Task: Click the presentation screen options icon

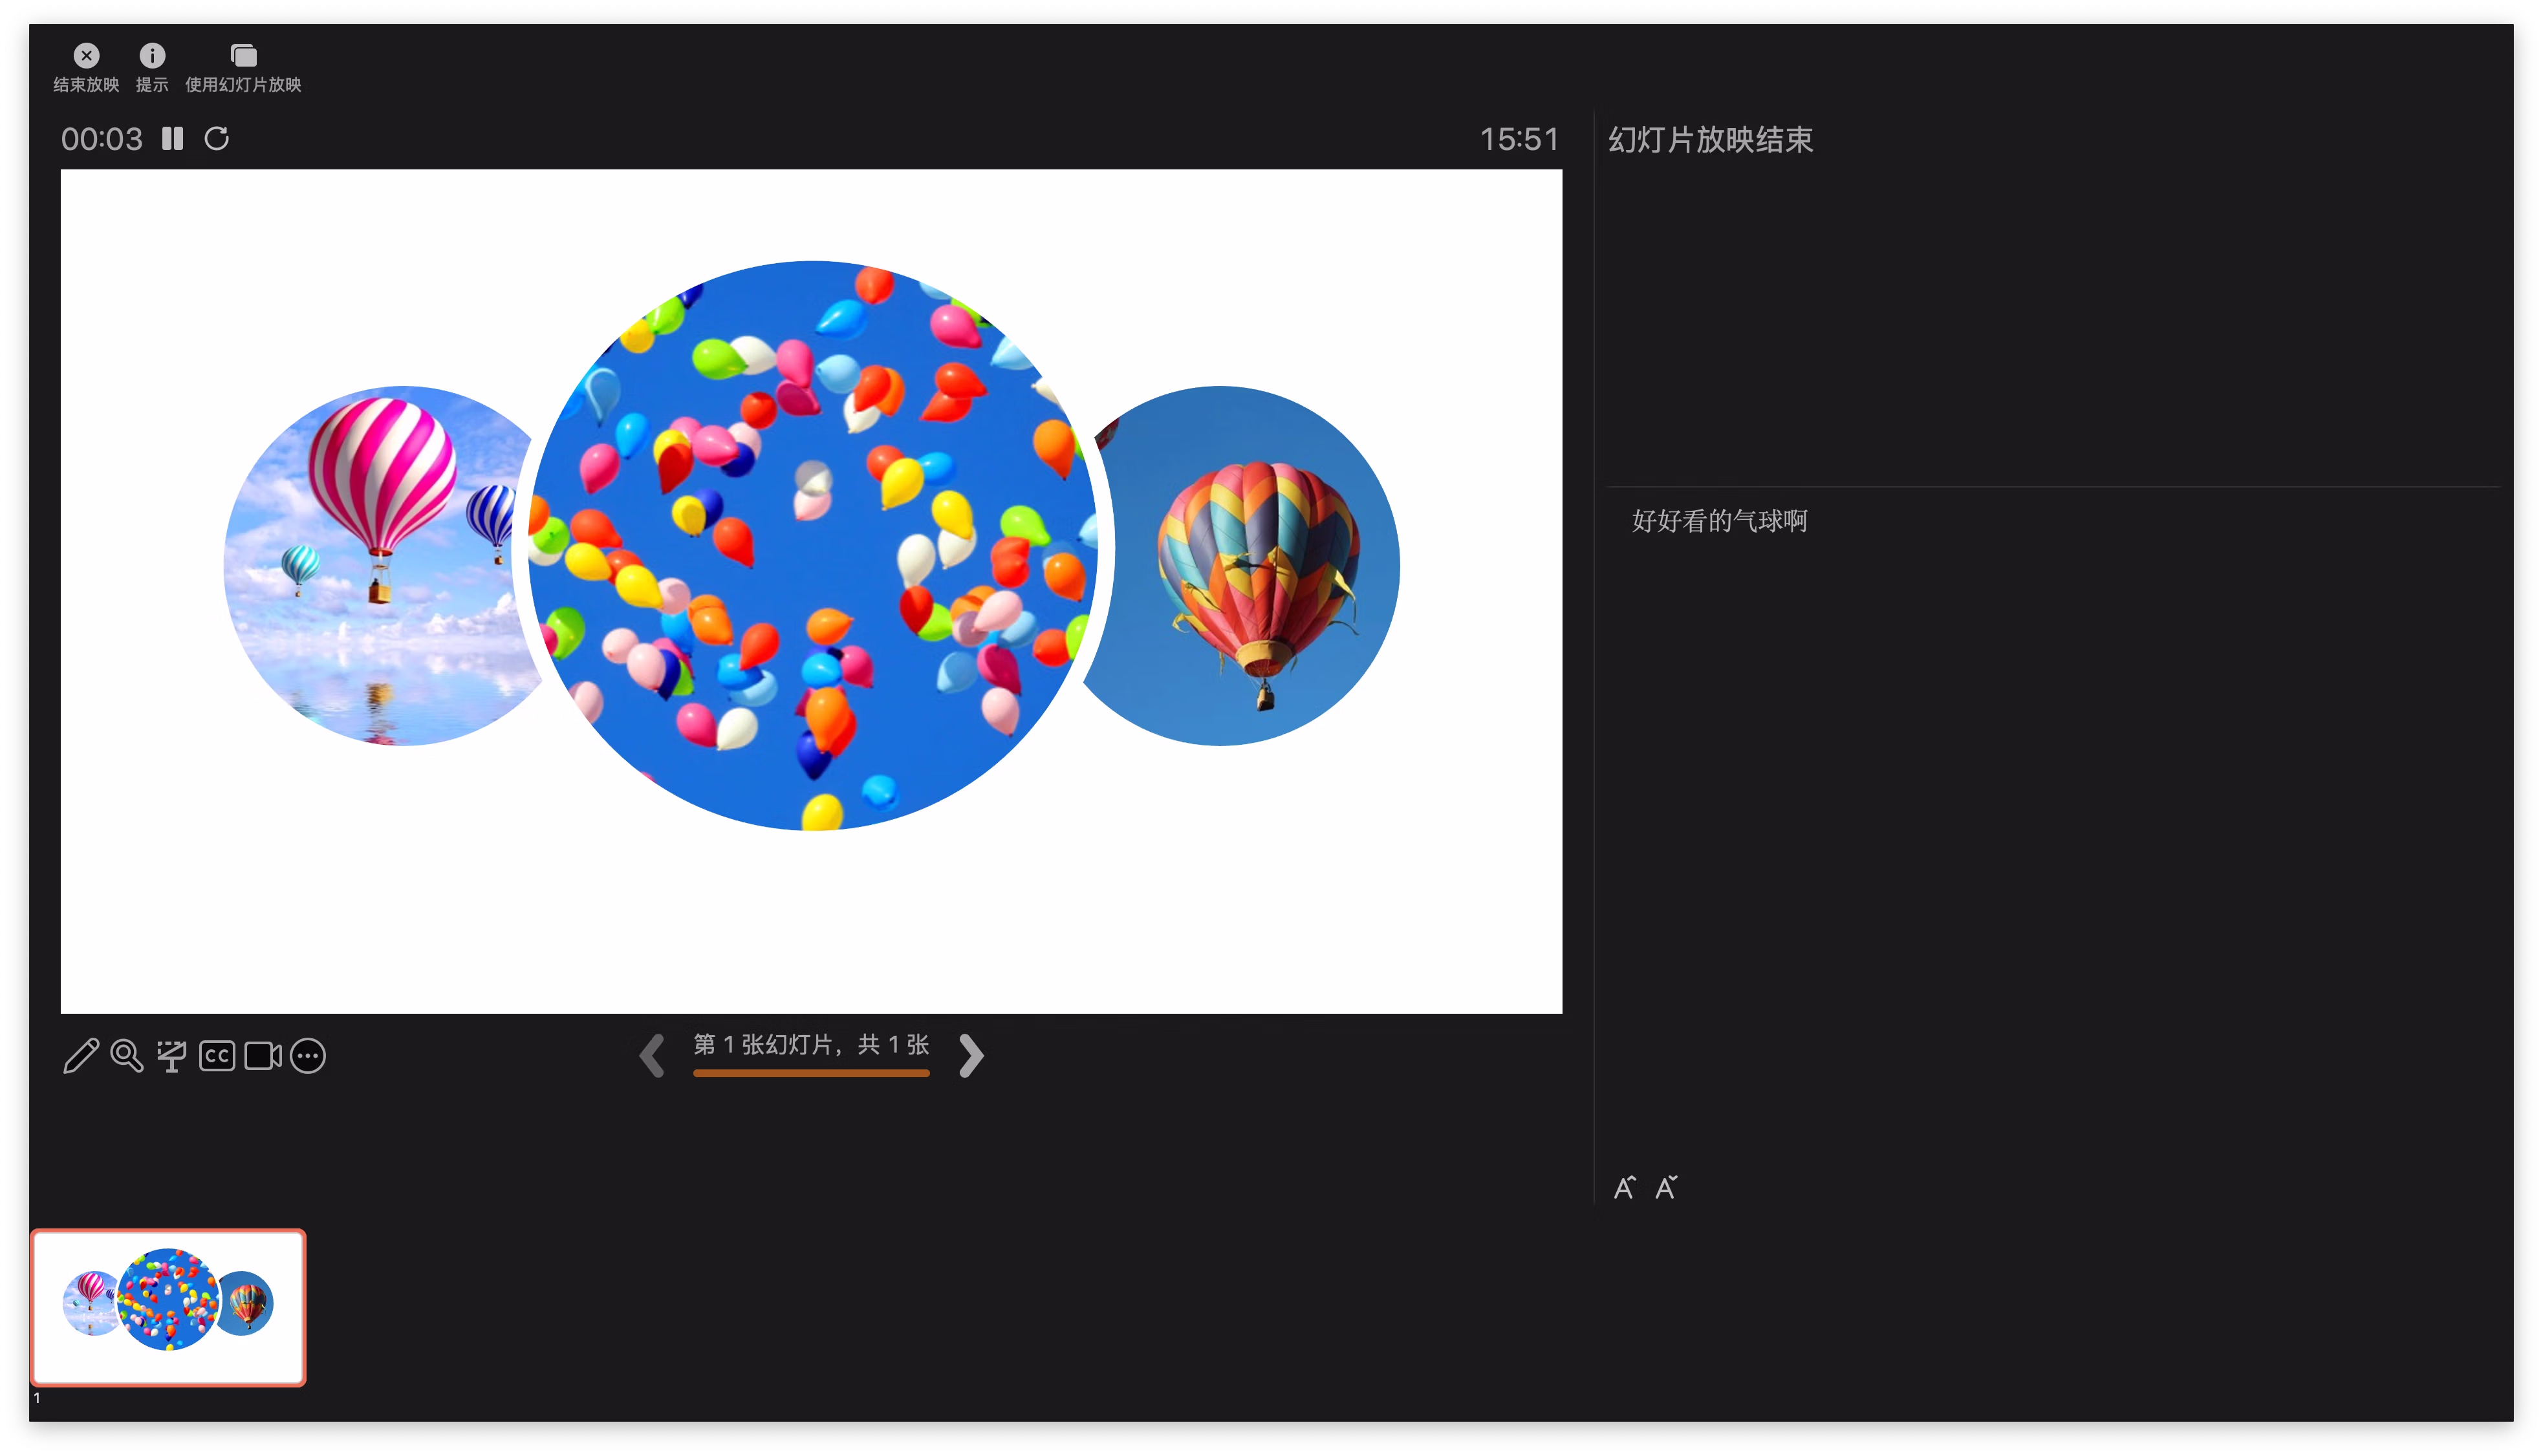Action: [x=172, y=1056]
